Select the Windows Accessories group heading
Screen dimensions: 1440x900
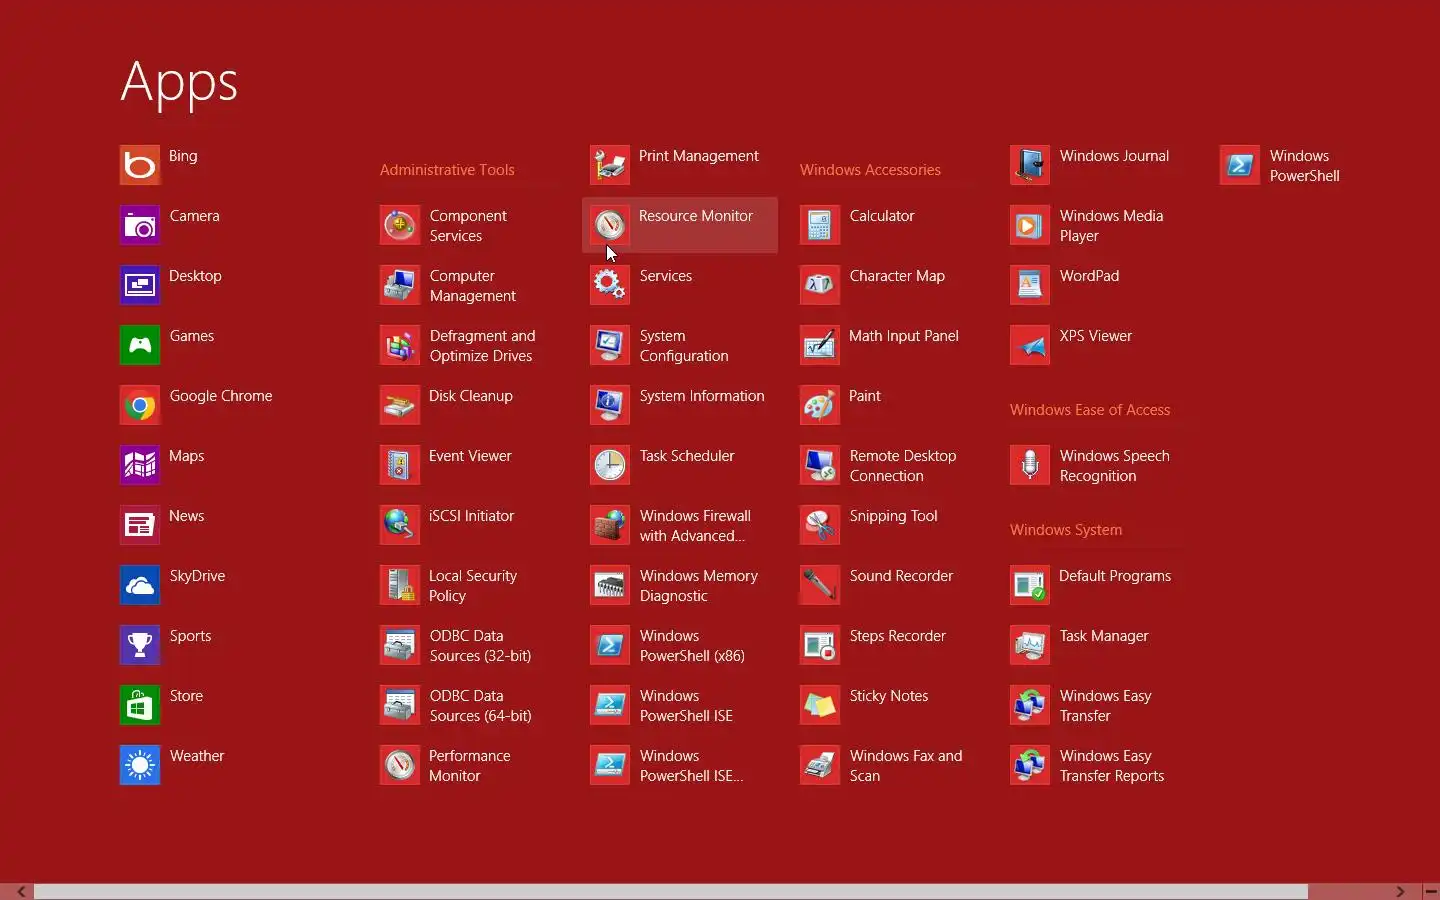tap(870, 170)
